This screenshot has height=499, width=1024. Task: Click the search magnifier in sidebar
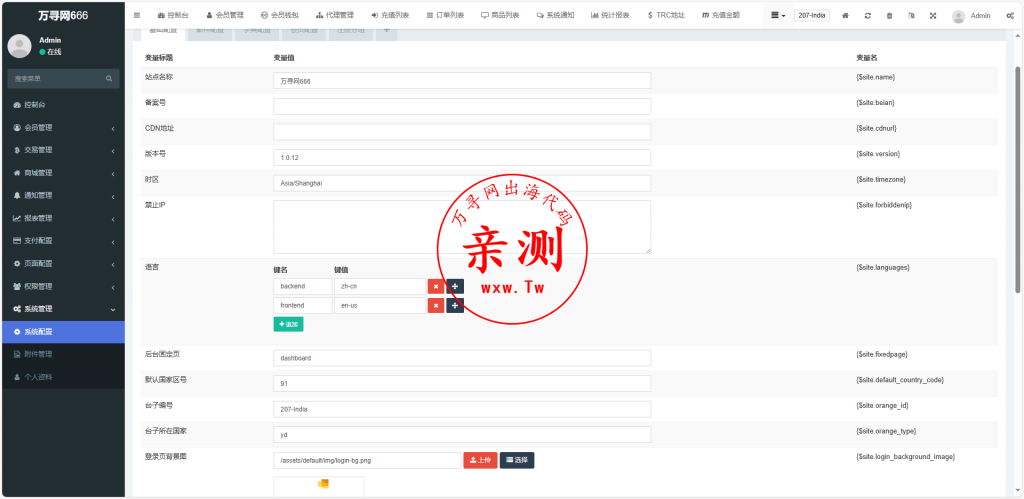pos(109,78)
